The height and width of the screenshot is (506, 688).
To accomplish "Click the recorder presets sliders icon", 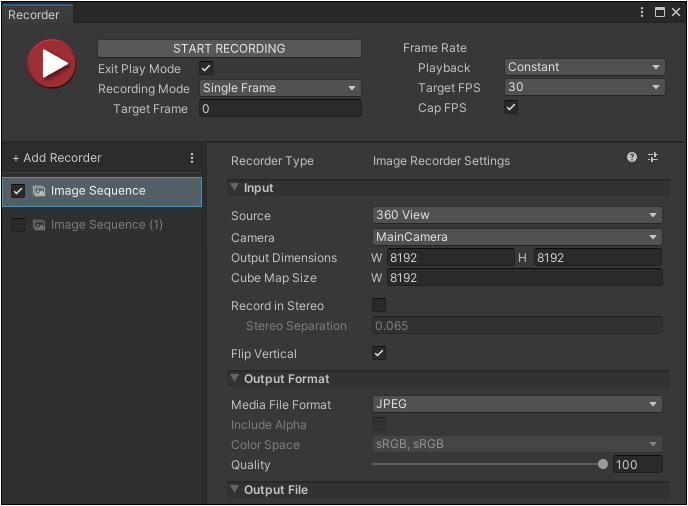I will tap(653, 158).
